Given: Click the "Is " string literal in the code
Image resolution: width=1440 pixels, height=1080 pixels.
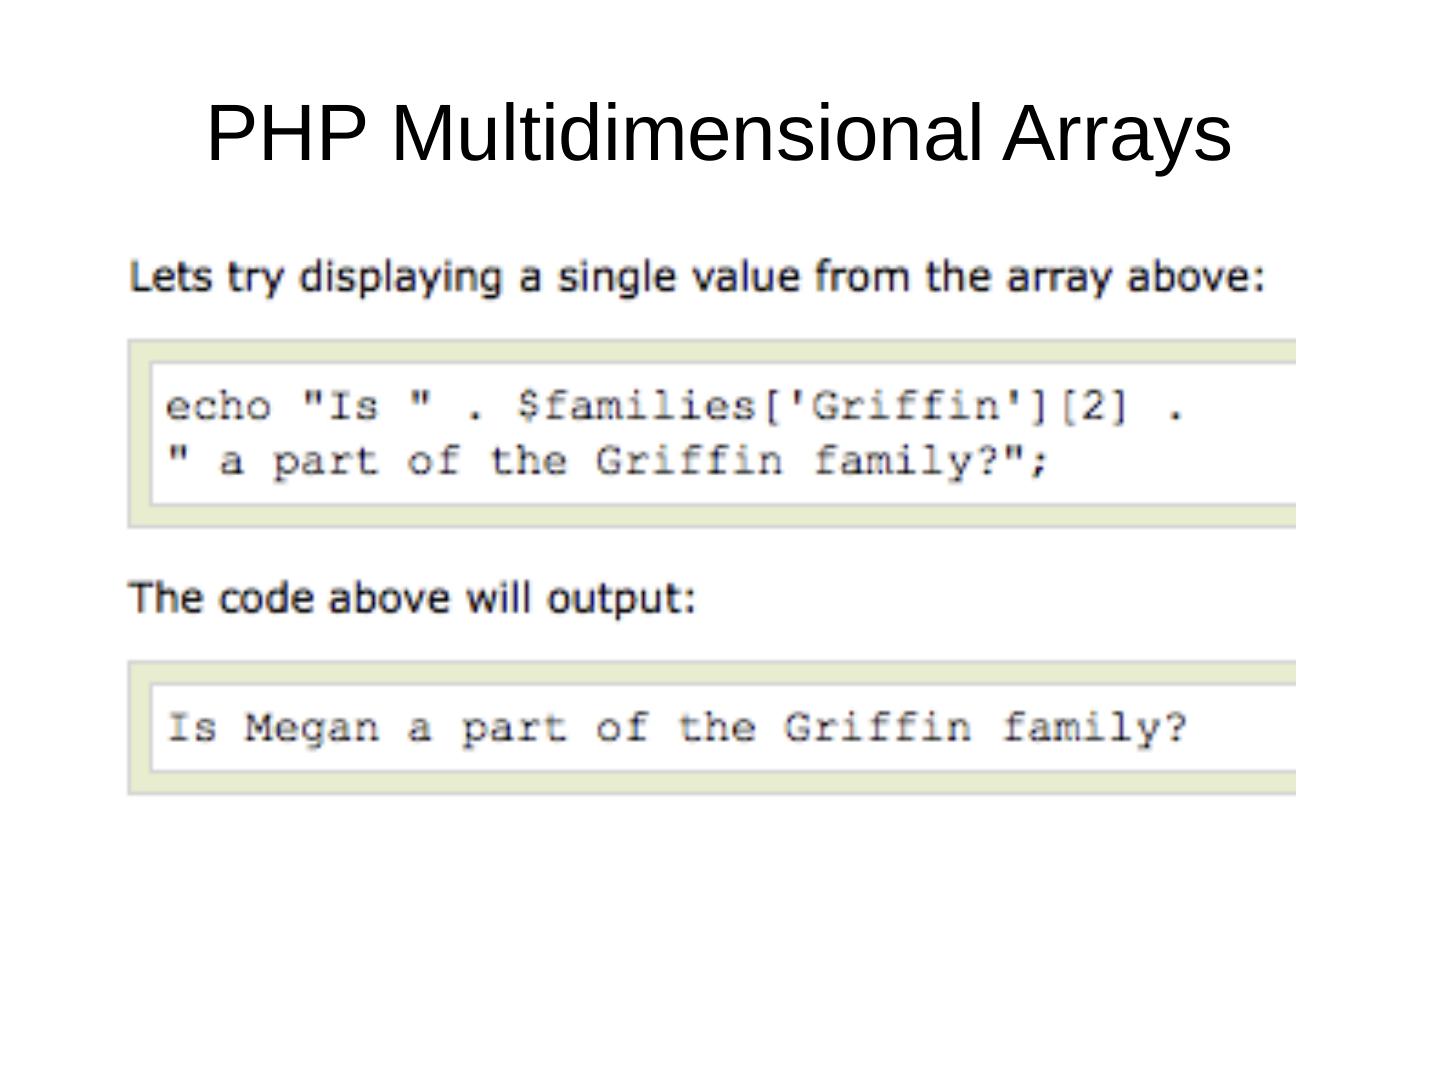Looking at the screenshot, I should [x=367, y=407].
